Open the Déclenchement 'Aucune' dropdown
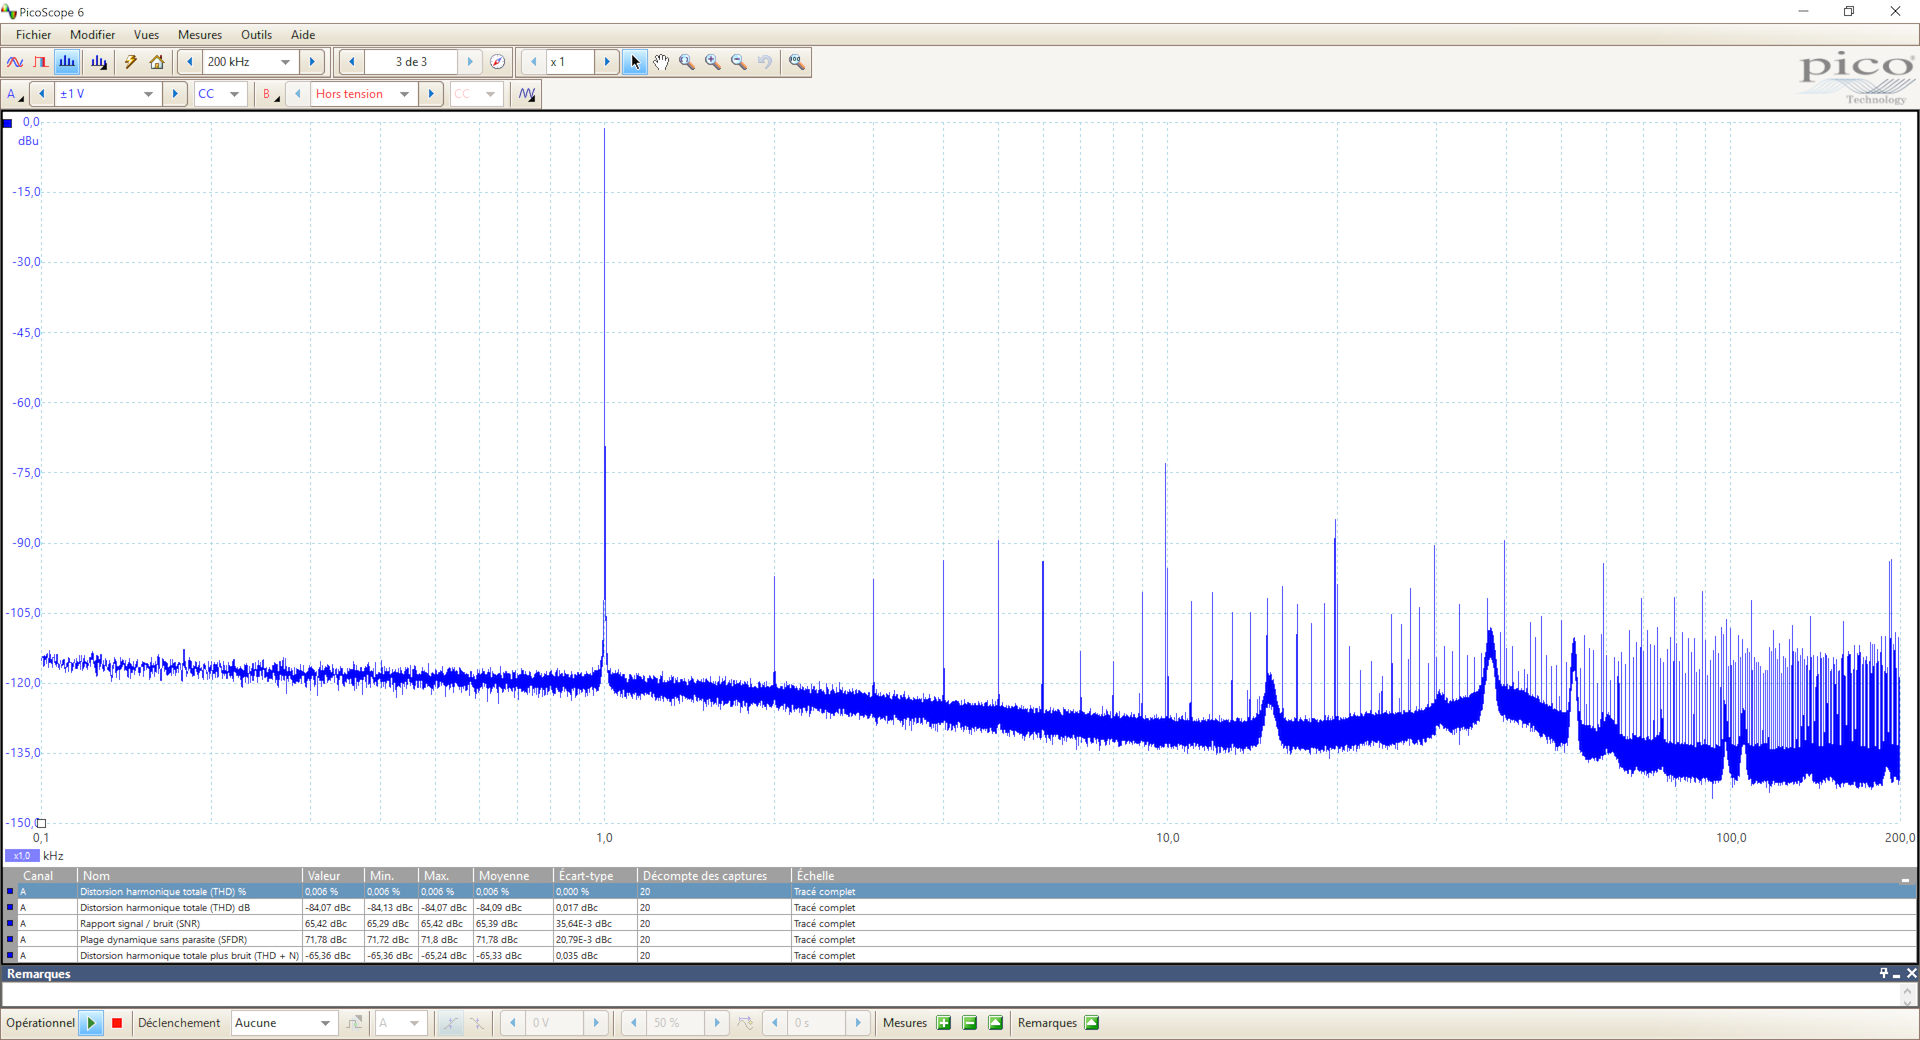 (x=325, y=1023)
